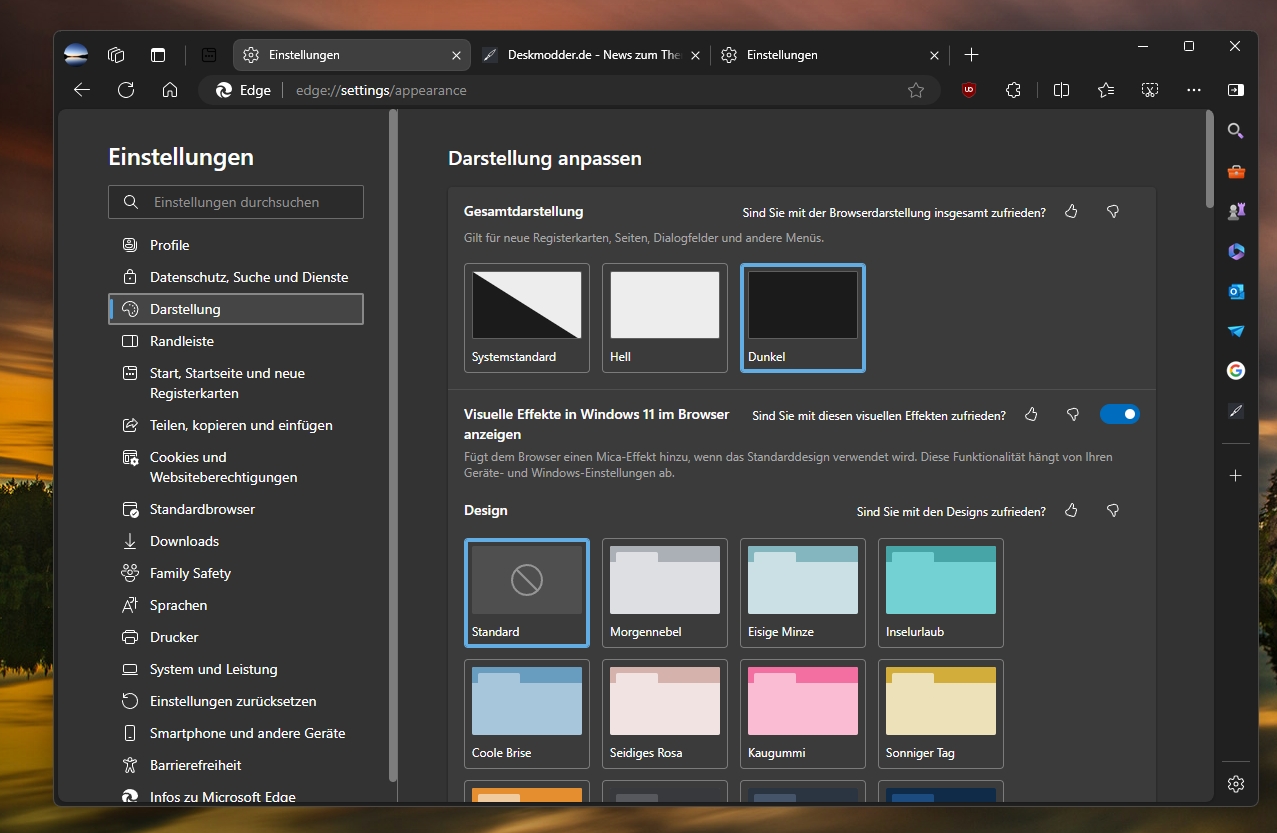Open Telegram in the sidebar
Screen dimensions: 1277x833
pyautogui.click(x=1236, y=331)
